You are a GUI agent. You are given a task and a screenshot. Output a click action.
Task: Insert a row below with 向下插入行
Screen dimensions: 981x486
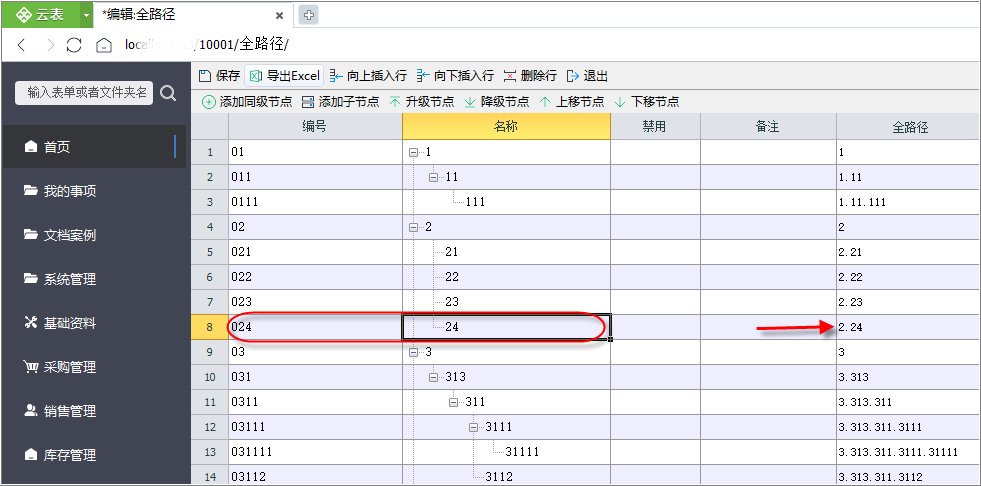pyautogui.click(x=455, y=76)
